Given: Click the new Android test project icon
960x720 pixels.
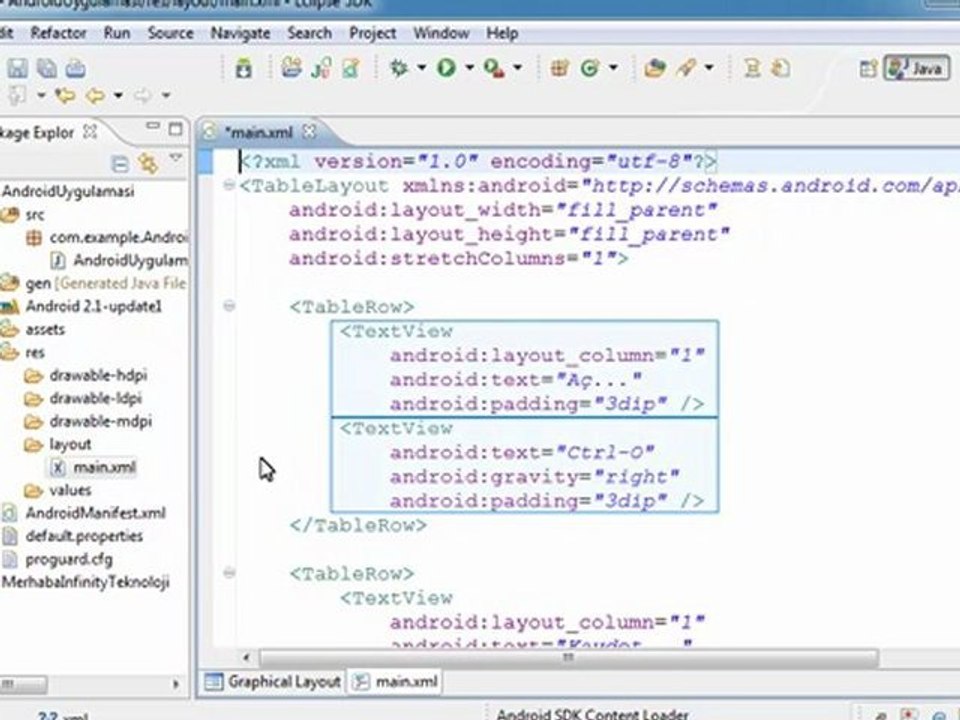Looking at the screenshot, I should (x=321, y=67).
